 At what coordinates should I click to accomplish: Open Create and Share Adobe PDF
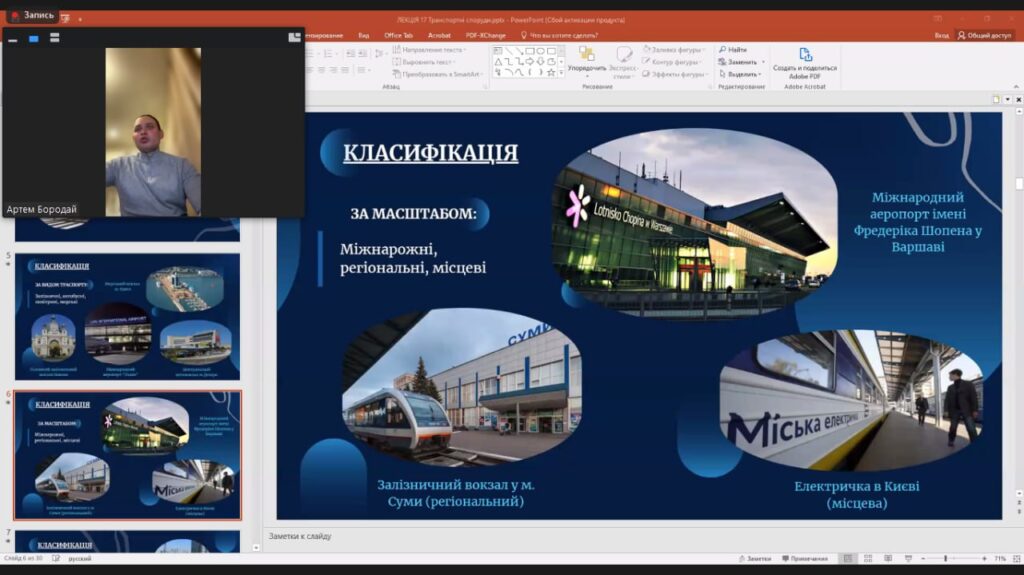click(x=805, y=62)
